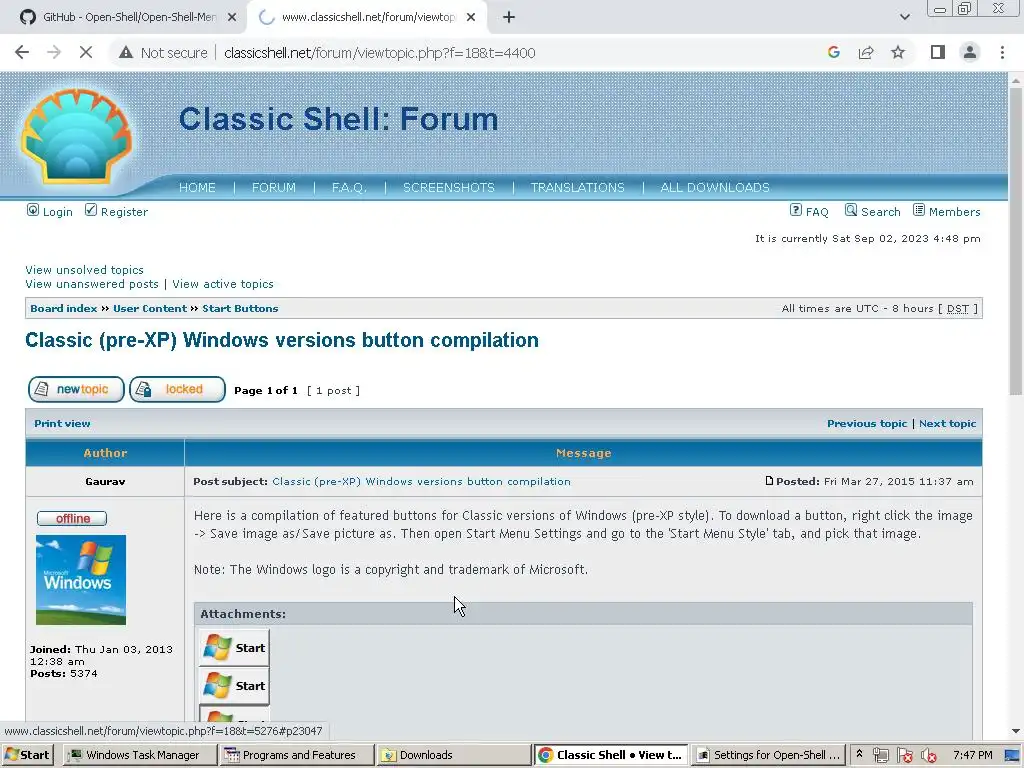Expand hidden system tray icons arrow
1024x768 pixels.
click(859, 754)
